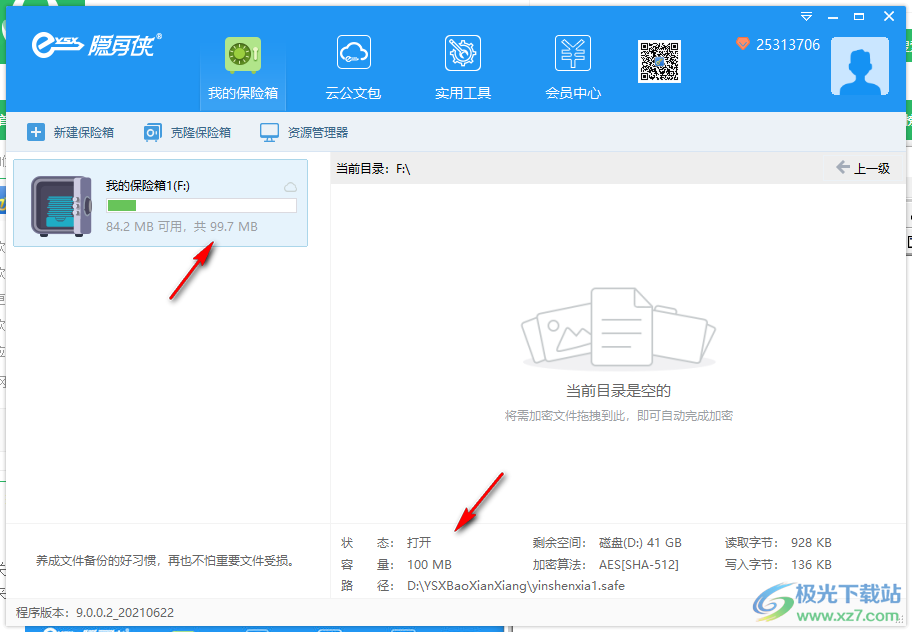
Task: Select the vault thumbnail for 我的保险箱1
Action: [x=60, y=204]
